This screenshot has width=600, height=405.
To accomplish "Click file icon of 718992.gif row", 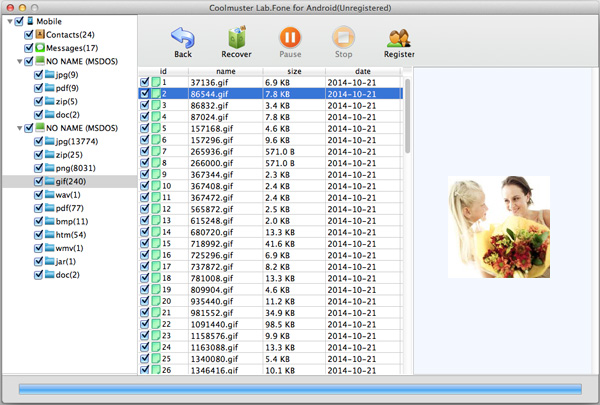I will 156,243.
